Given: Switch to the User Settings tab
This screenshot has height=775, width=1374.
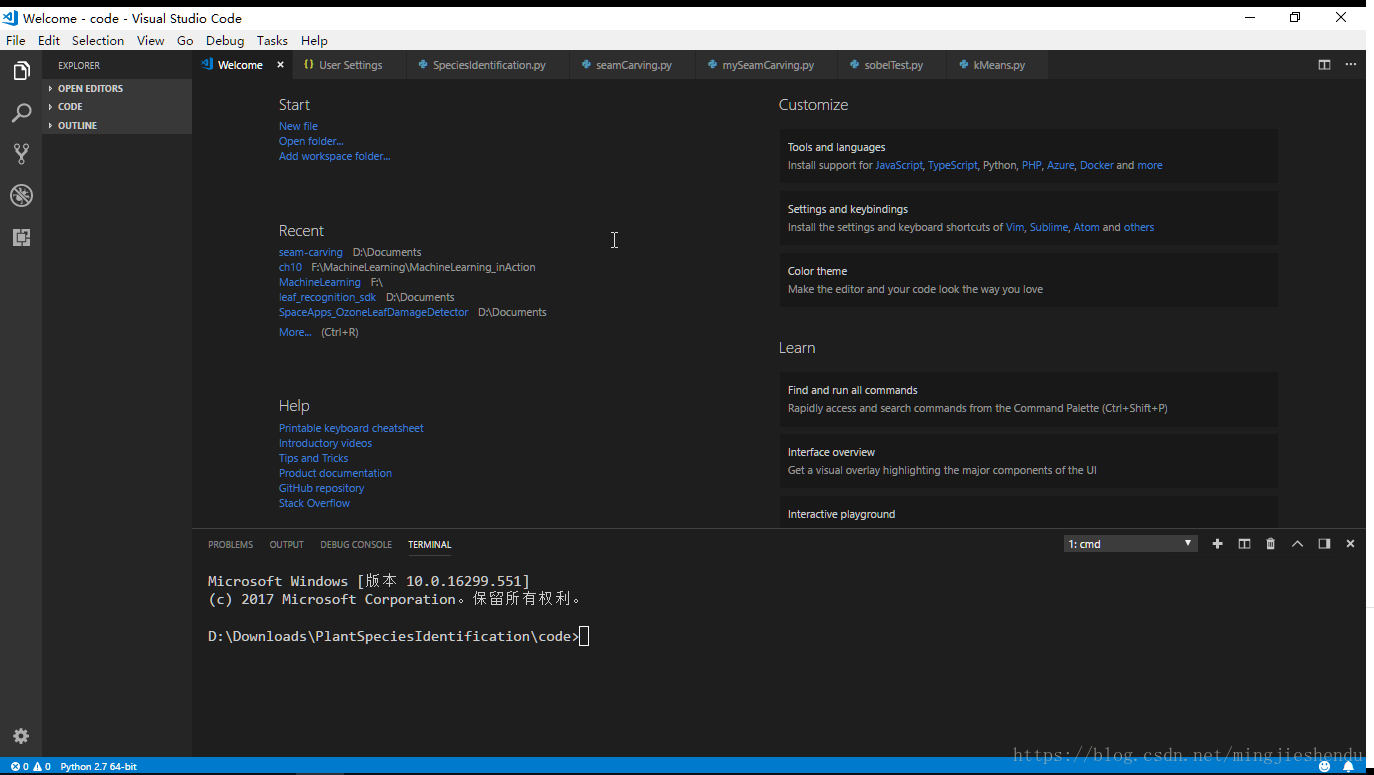Looking at the screenshot, I should pyautogui.click(x=350, y=65).
